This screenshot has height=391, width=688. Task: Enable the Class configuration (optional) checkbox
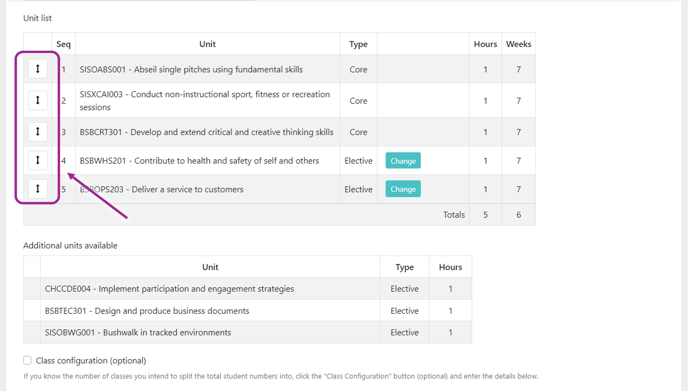(27, 360)
